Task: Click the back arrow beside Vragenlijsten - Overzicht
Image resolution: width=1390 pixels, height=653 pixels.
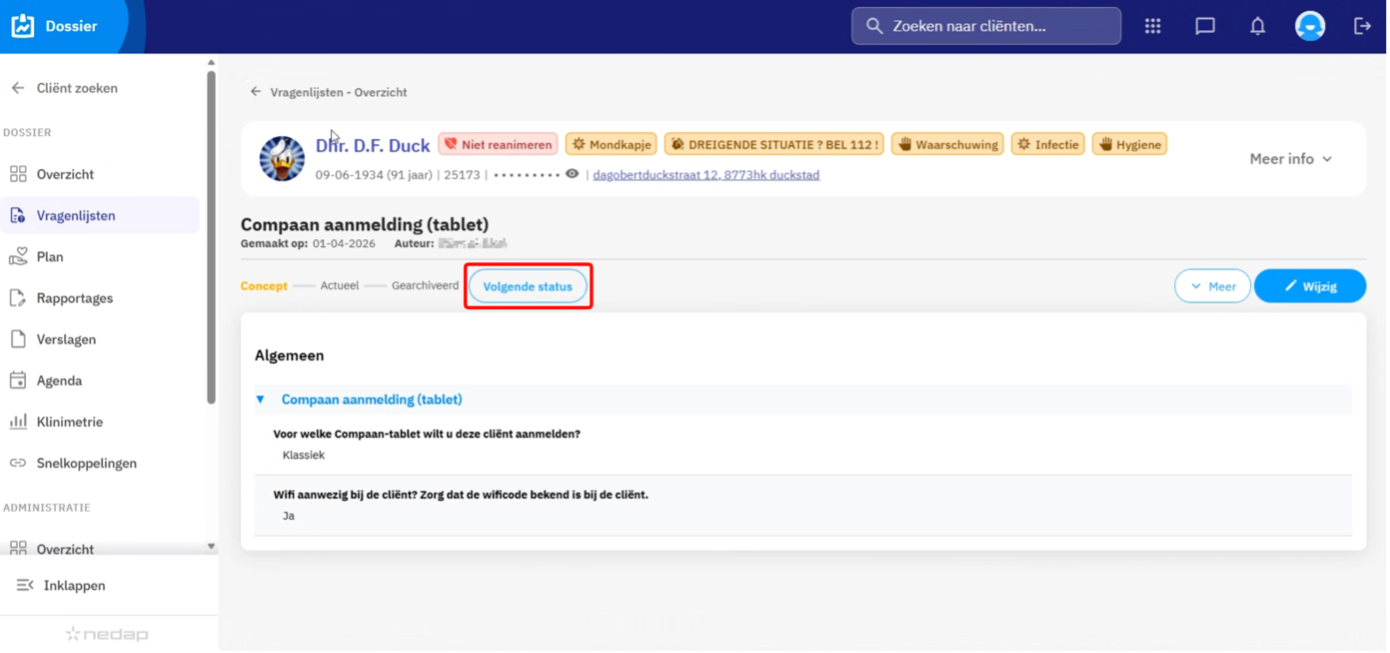Action: tap(255, 92)
